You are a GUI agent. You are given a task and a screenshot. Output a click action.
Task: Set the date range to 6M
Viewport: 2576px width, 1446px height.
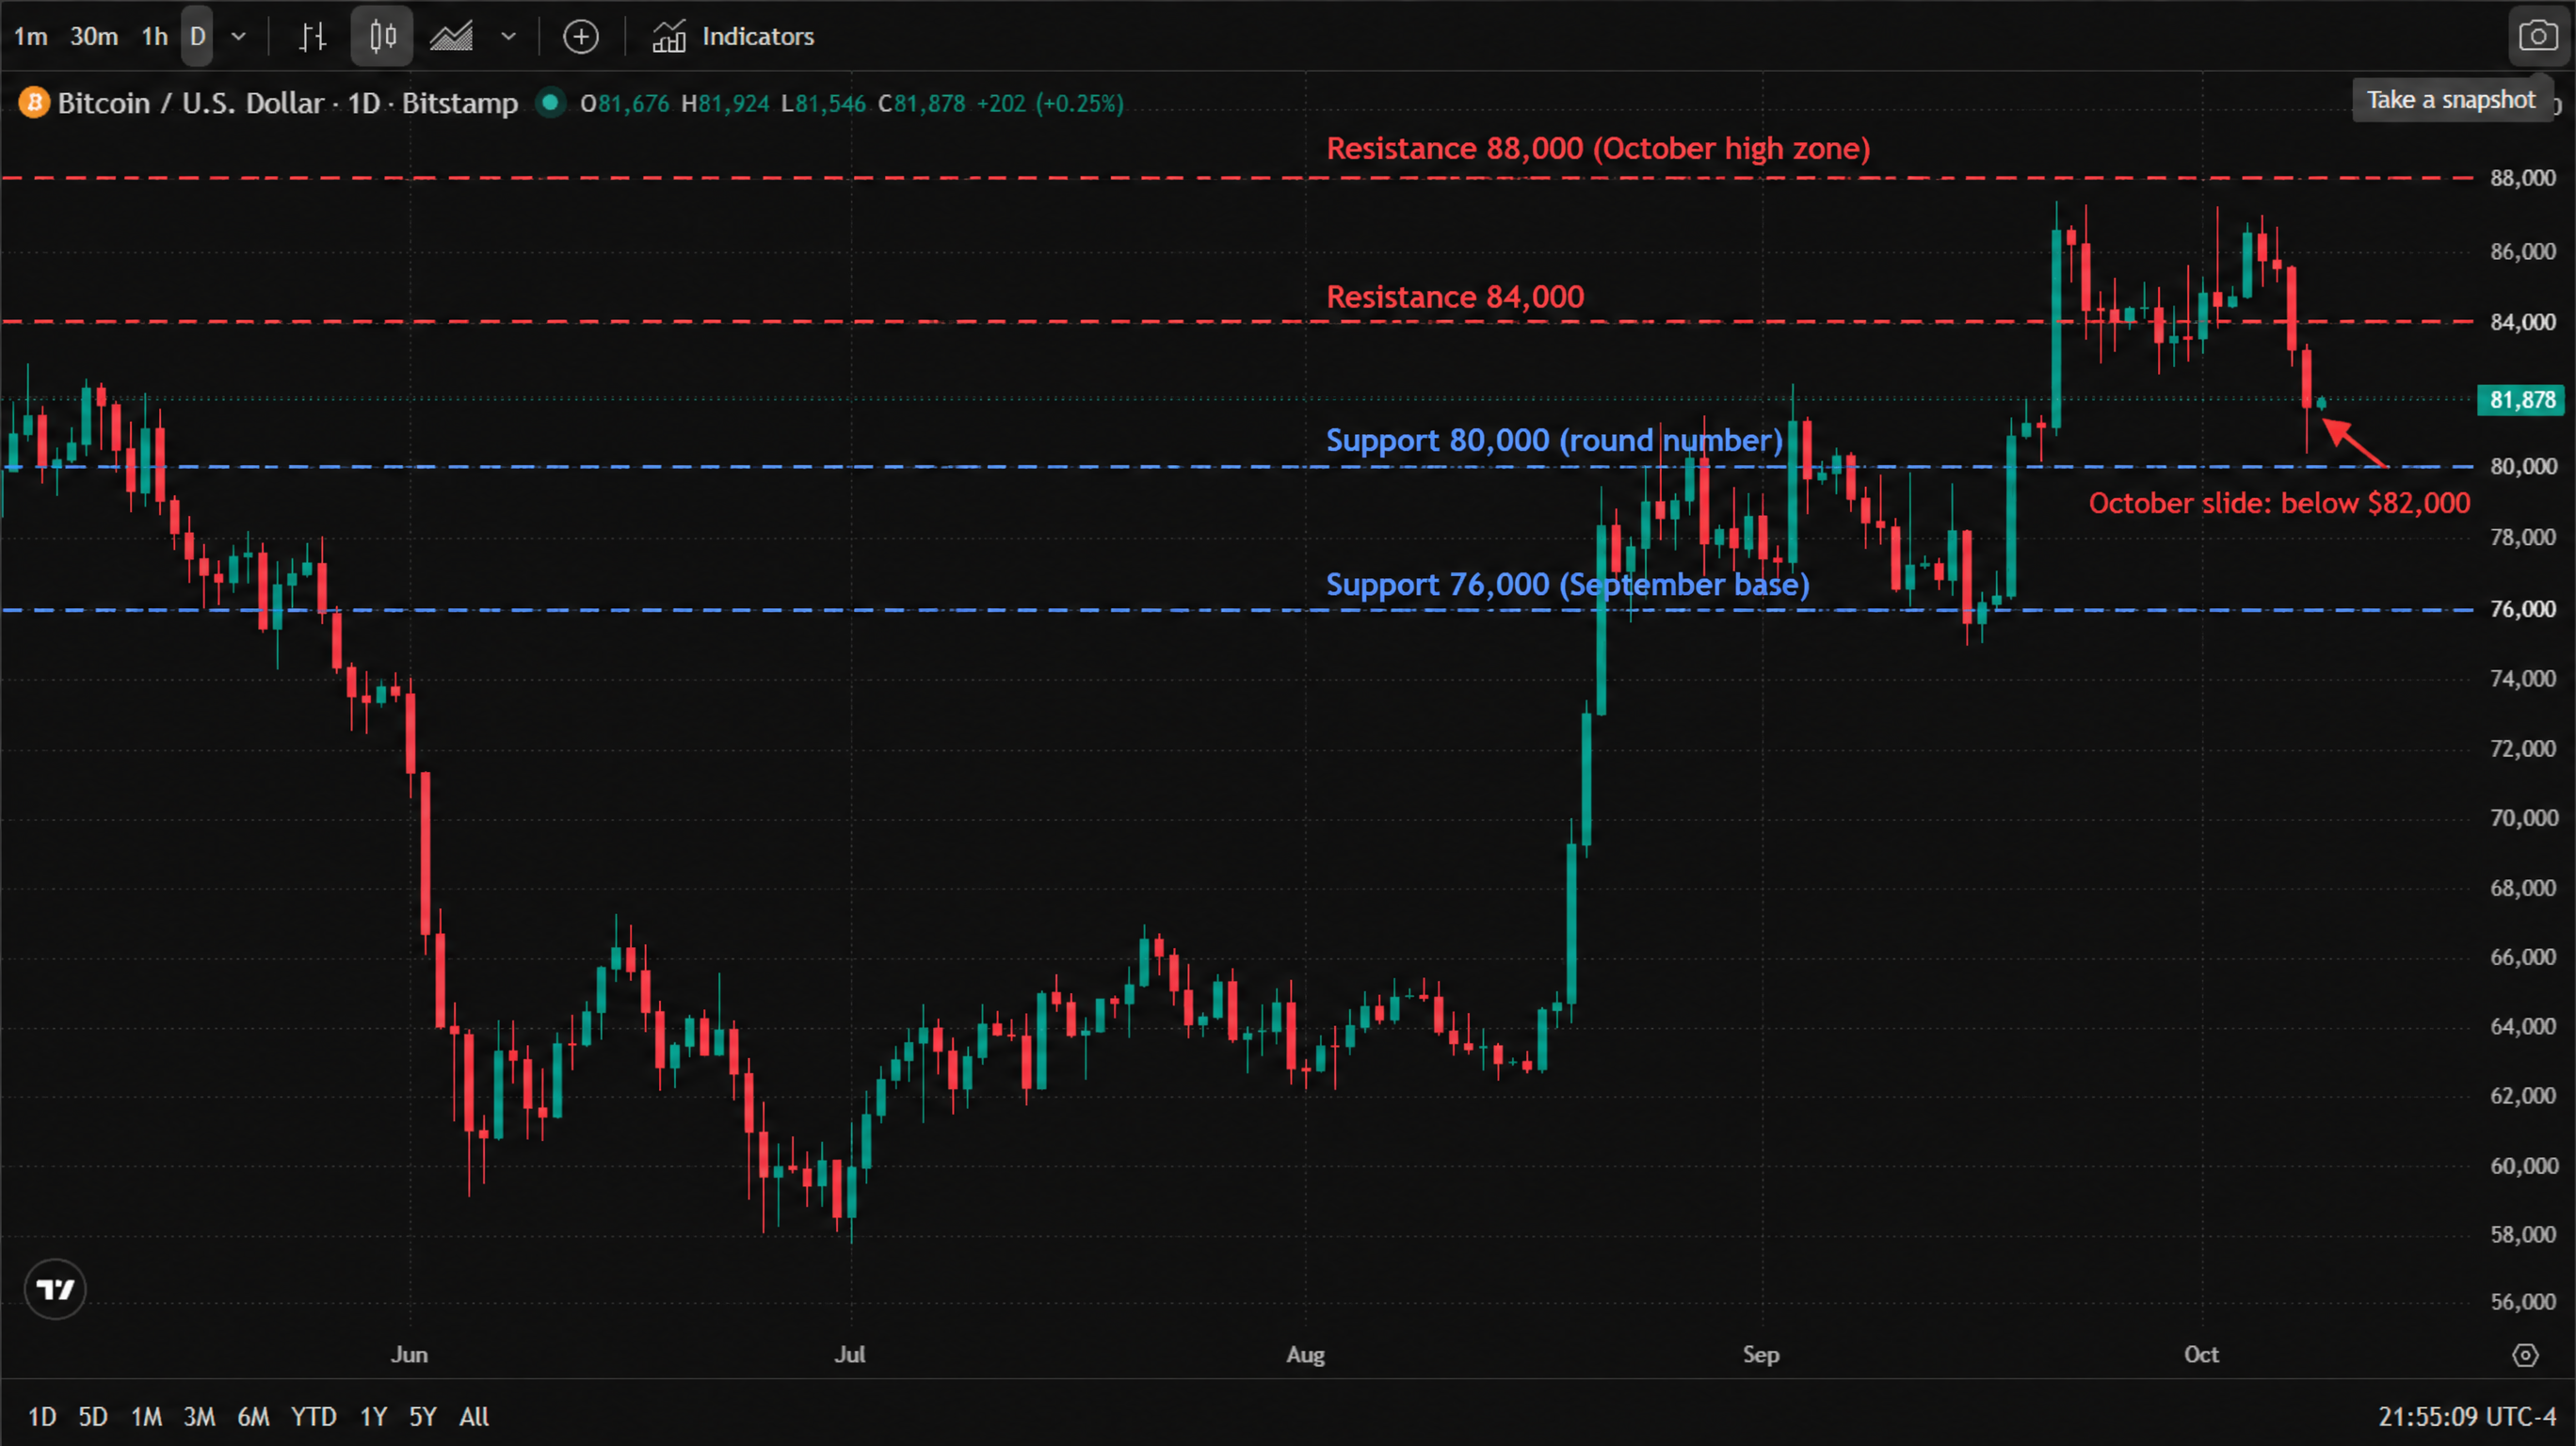[253, 1417]
